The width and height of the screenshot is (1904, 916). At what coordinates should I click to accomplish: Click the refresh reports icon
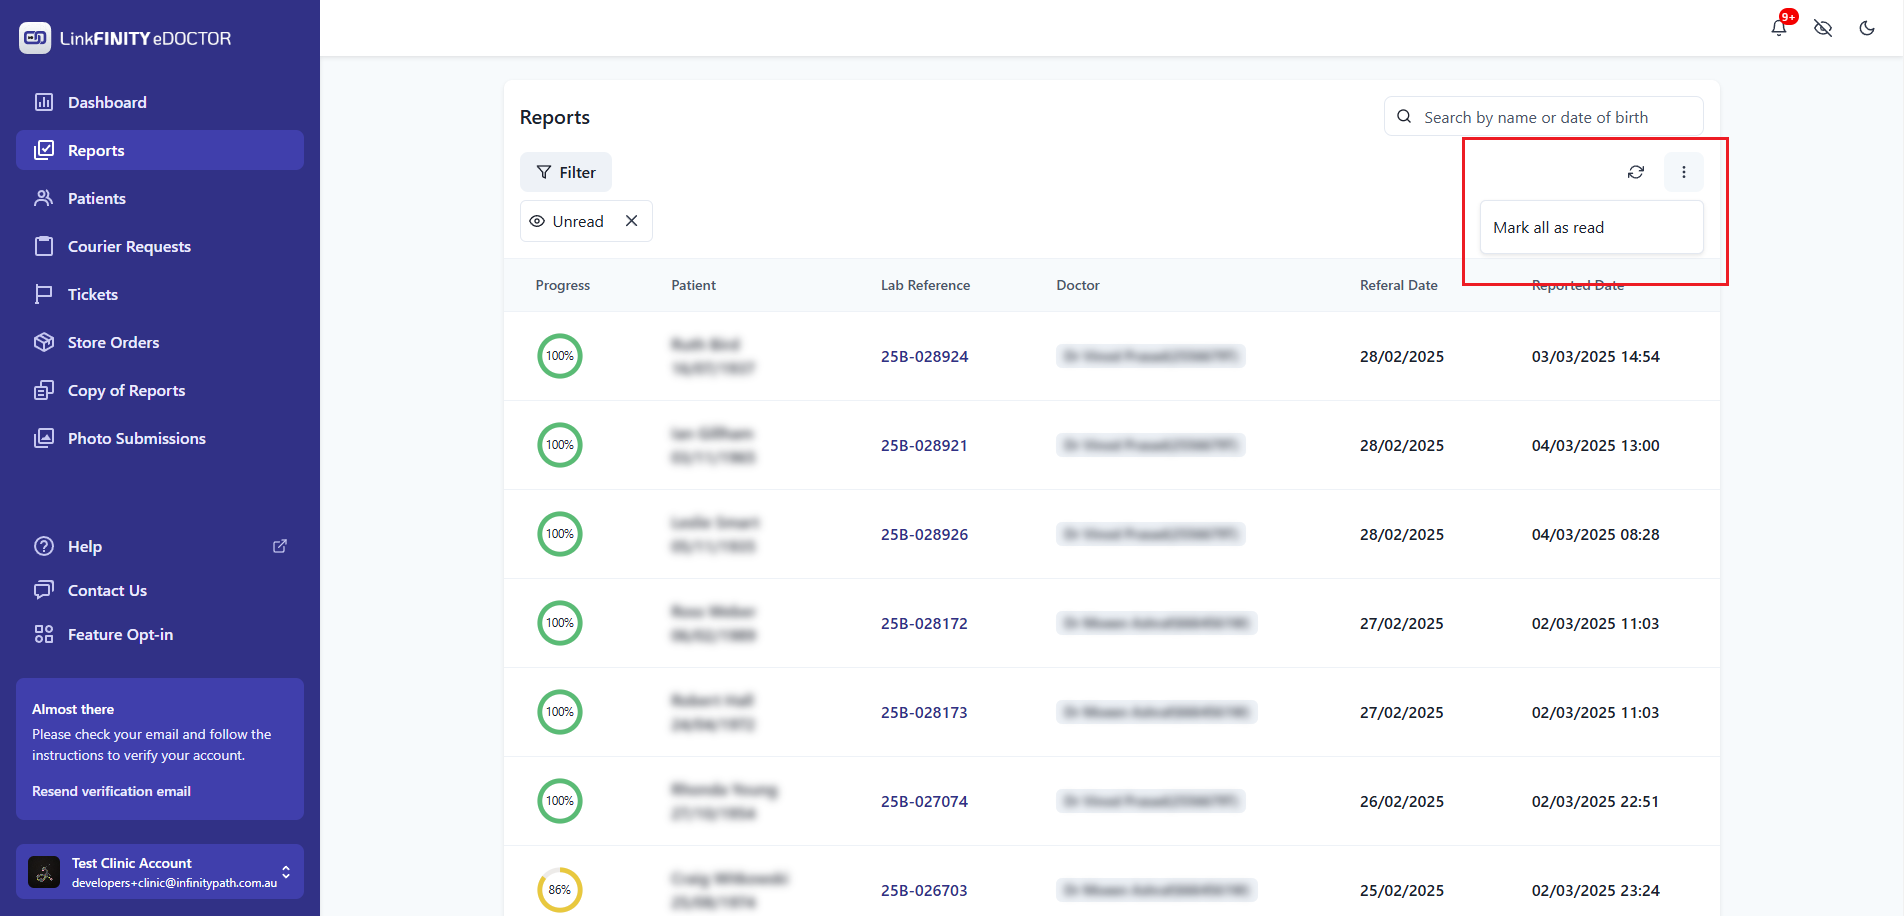coord(1636,172)
